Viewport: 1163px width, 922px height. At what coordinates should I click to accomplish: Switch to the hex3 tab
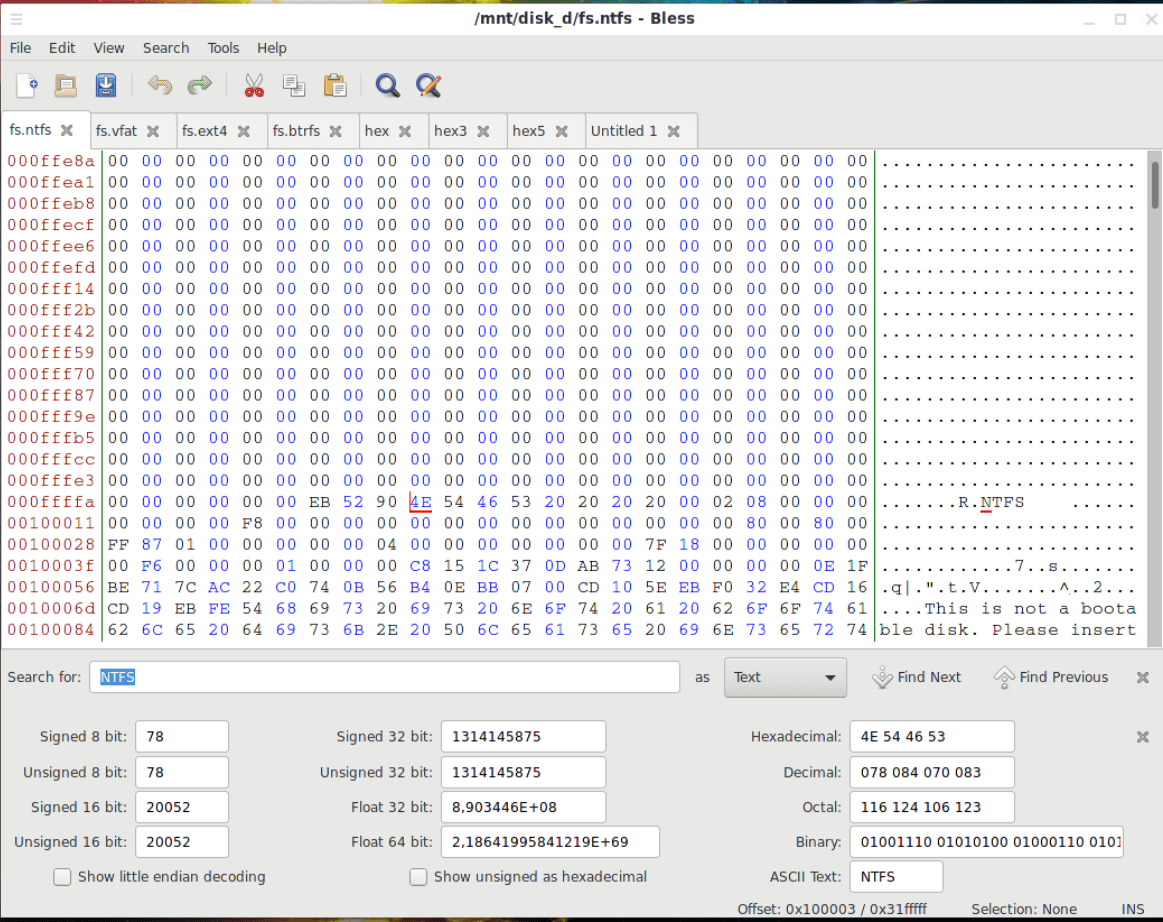click(x=450, y=131)
